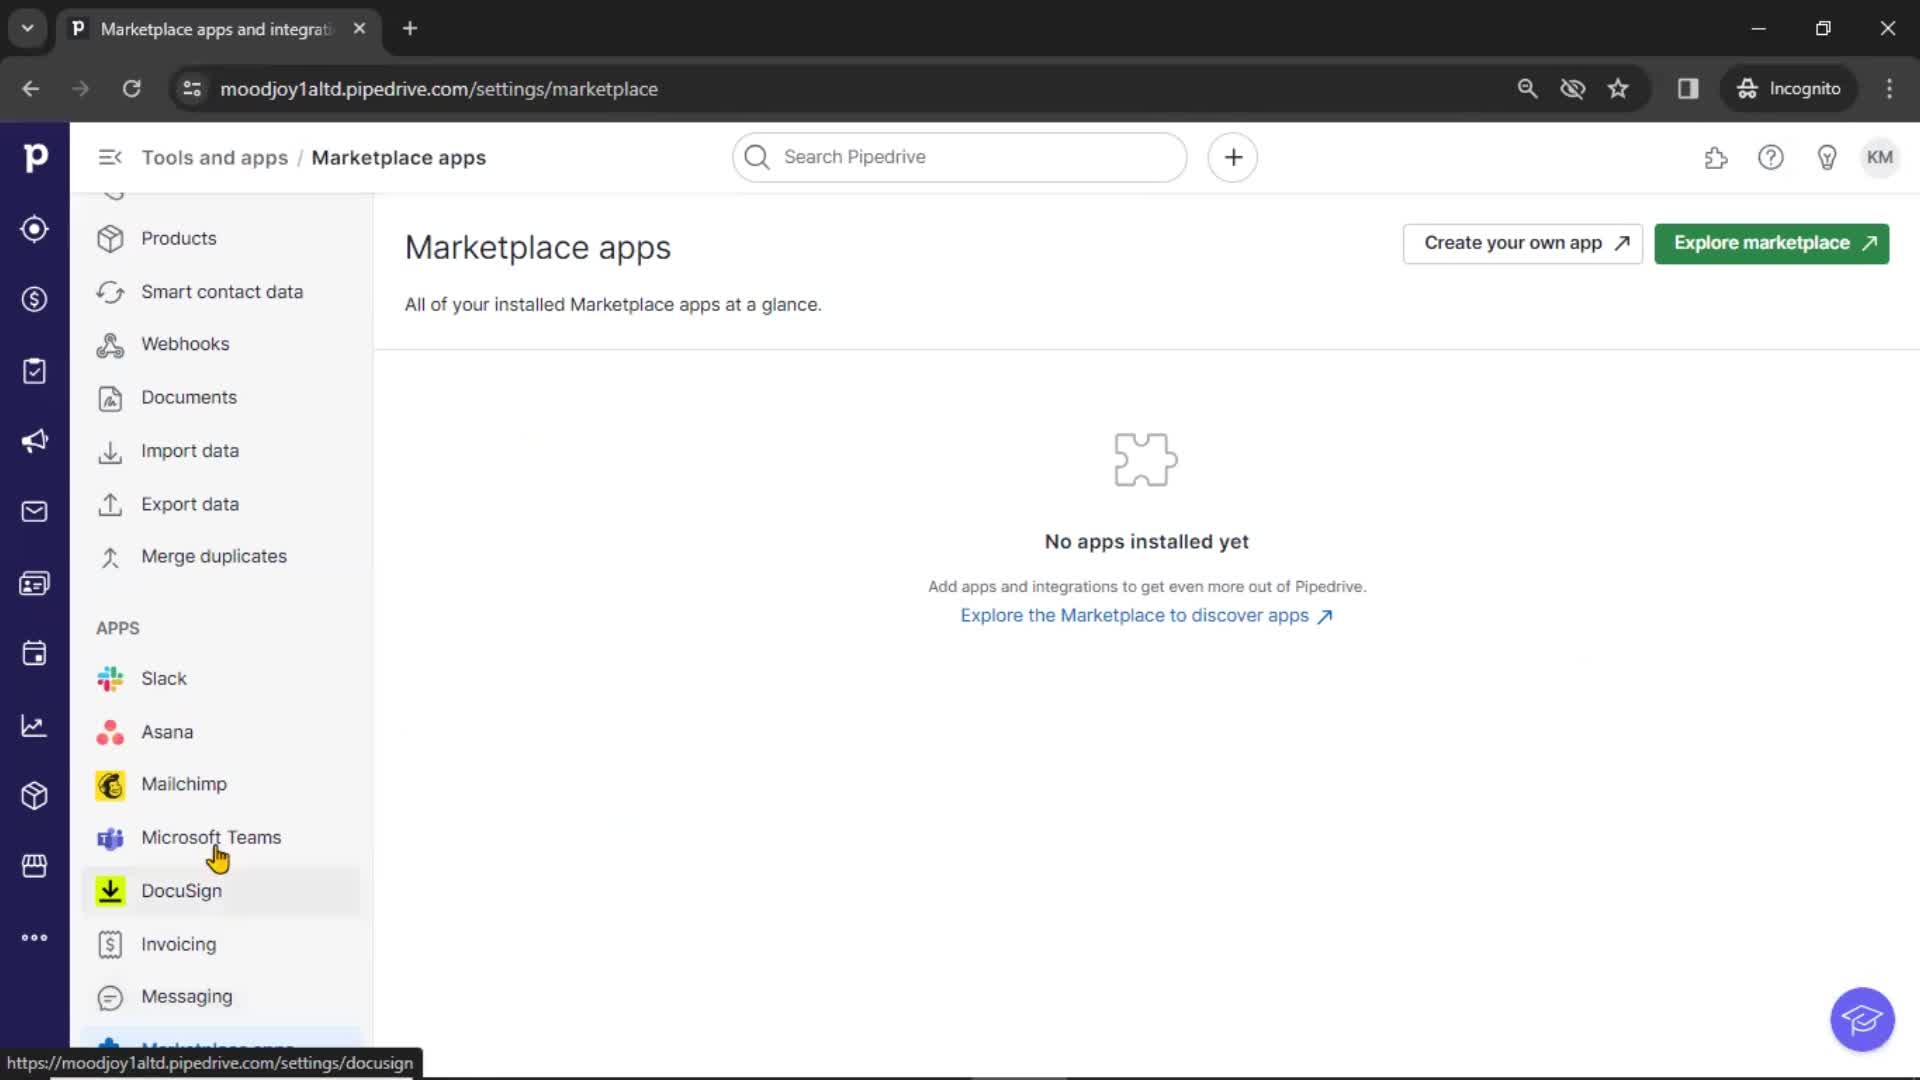The height and width of the screenshot is (1080, 1920).
Task: Collapse the settings menu with hamburger icon
Action: 110,157
